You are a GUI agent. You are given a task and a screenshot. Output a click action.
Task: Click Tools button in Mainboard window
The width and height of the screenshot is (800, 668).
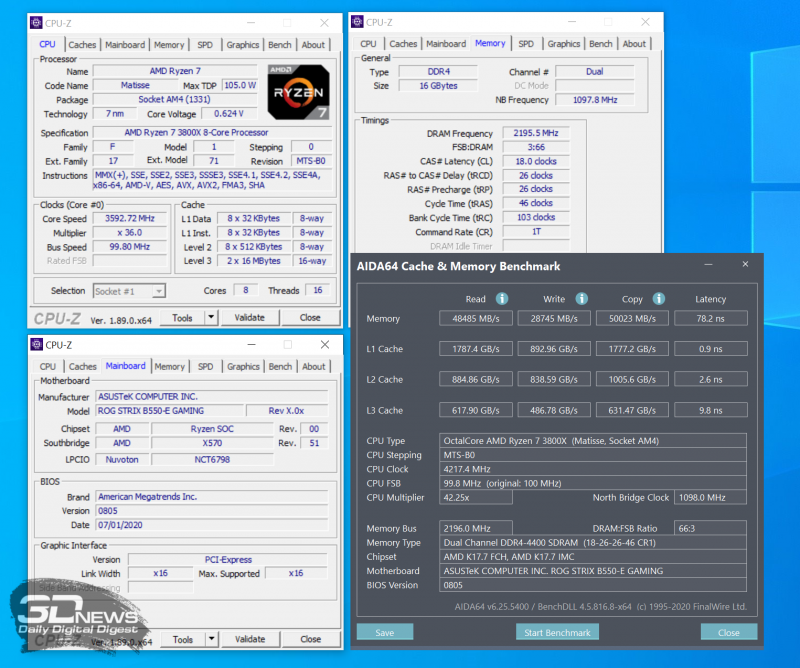coord(183,639)
